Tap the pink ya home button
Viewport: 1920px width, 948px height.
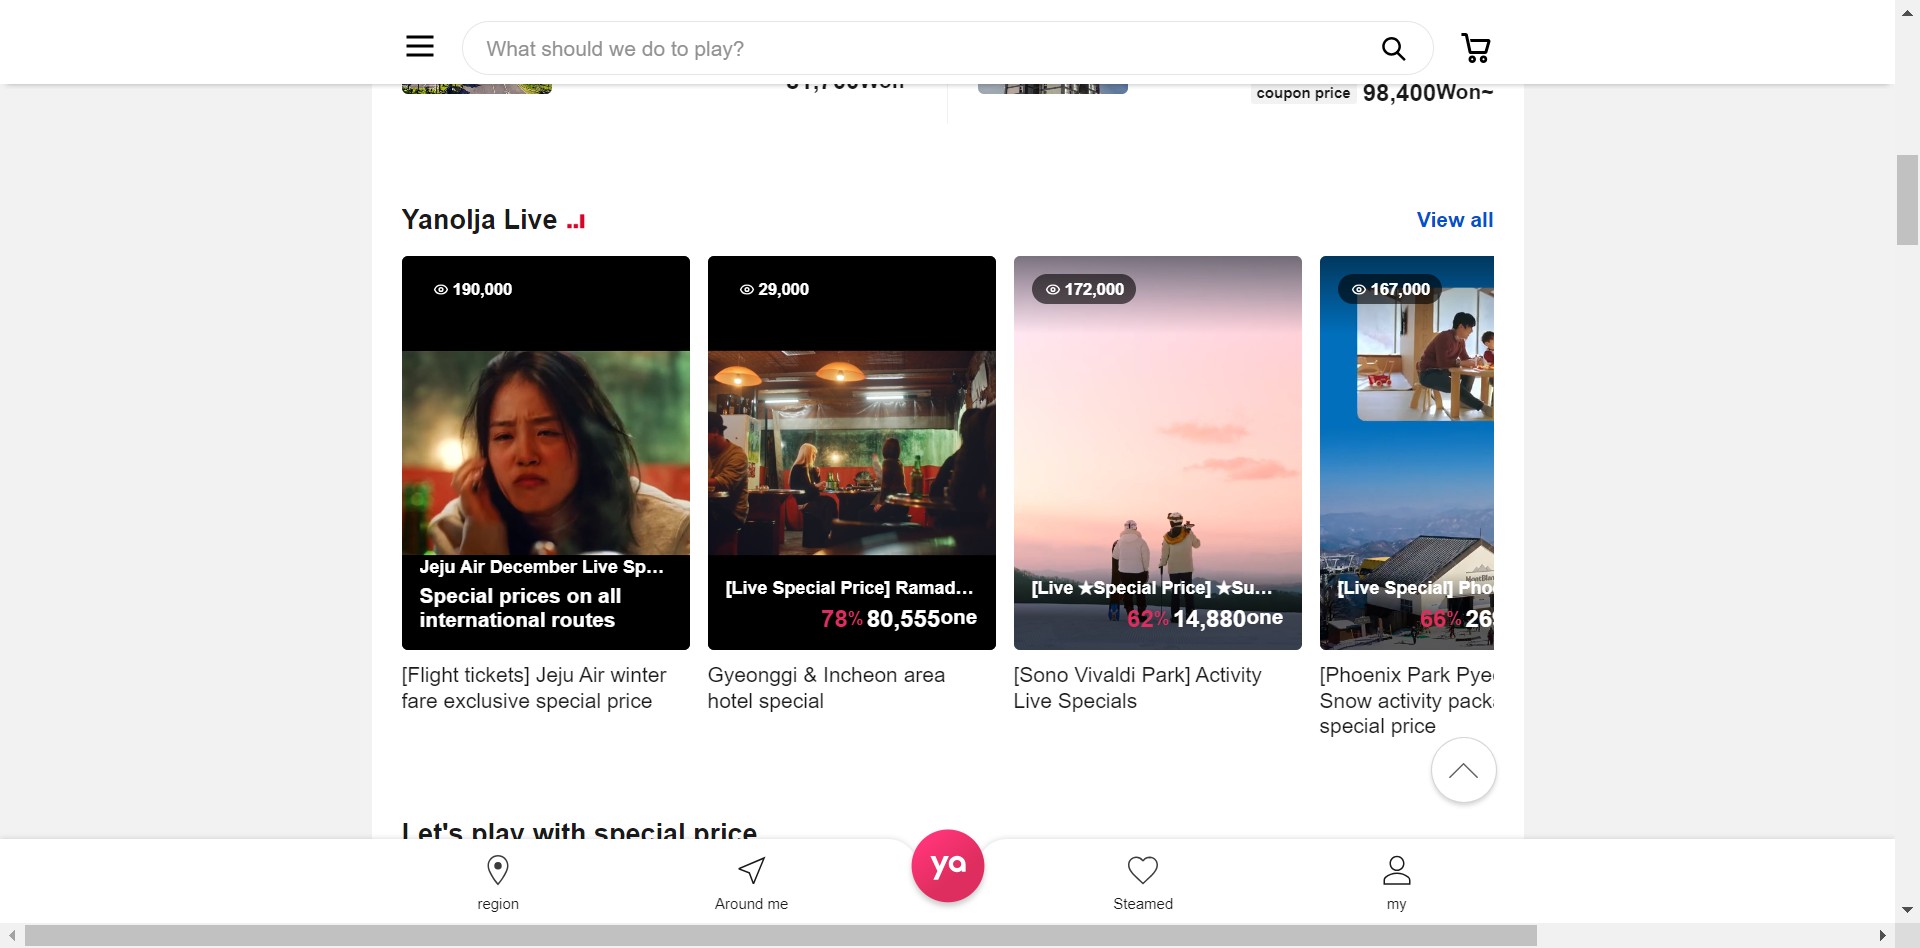coord(947,866)
